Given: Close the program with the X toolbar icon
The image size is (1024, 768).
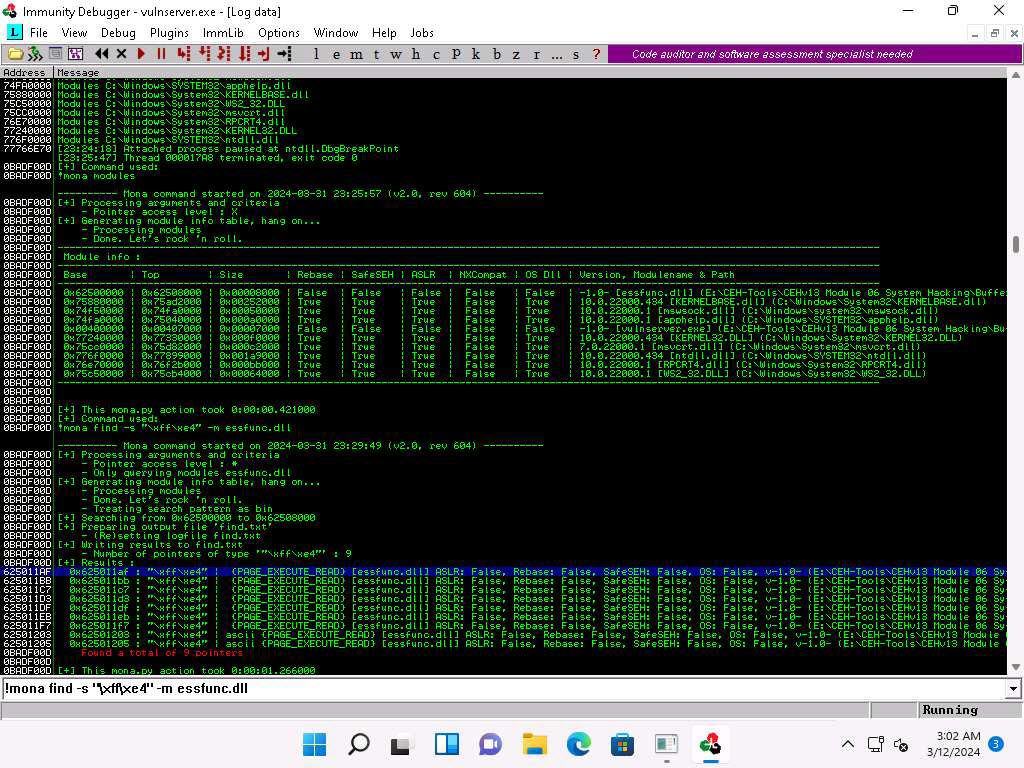Looking at the screenshot, I should click(122, 54).
